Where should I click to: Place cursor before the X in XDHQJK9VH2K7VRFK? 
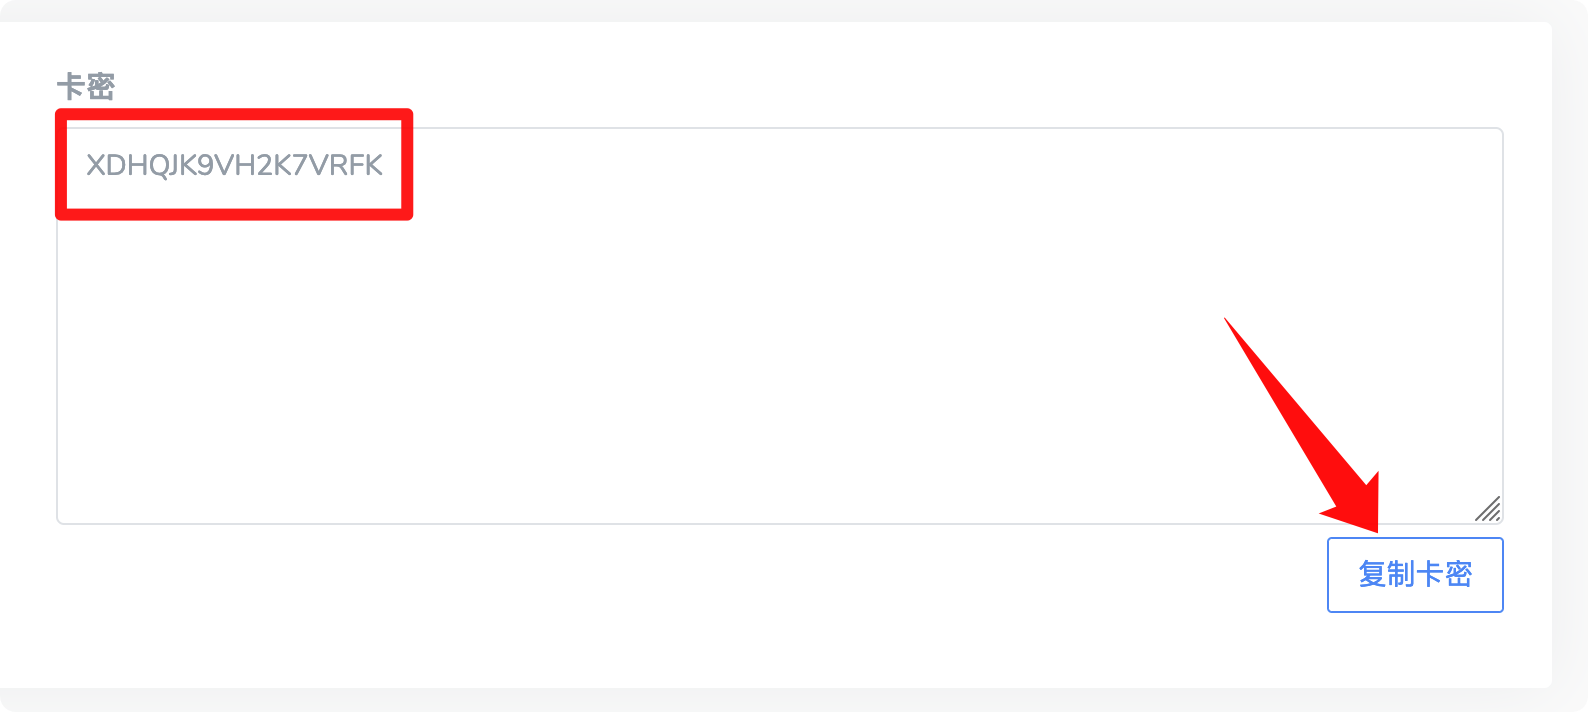[x=86, y=165]
